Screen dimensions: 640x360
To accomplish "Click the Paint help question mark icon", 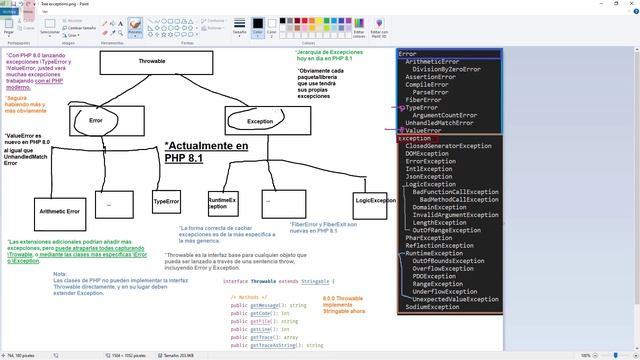I will coord(636,11).
